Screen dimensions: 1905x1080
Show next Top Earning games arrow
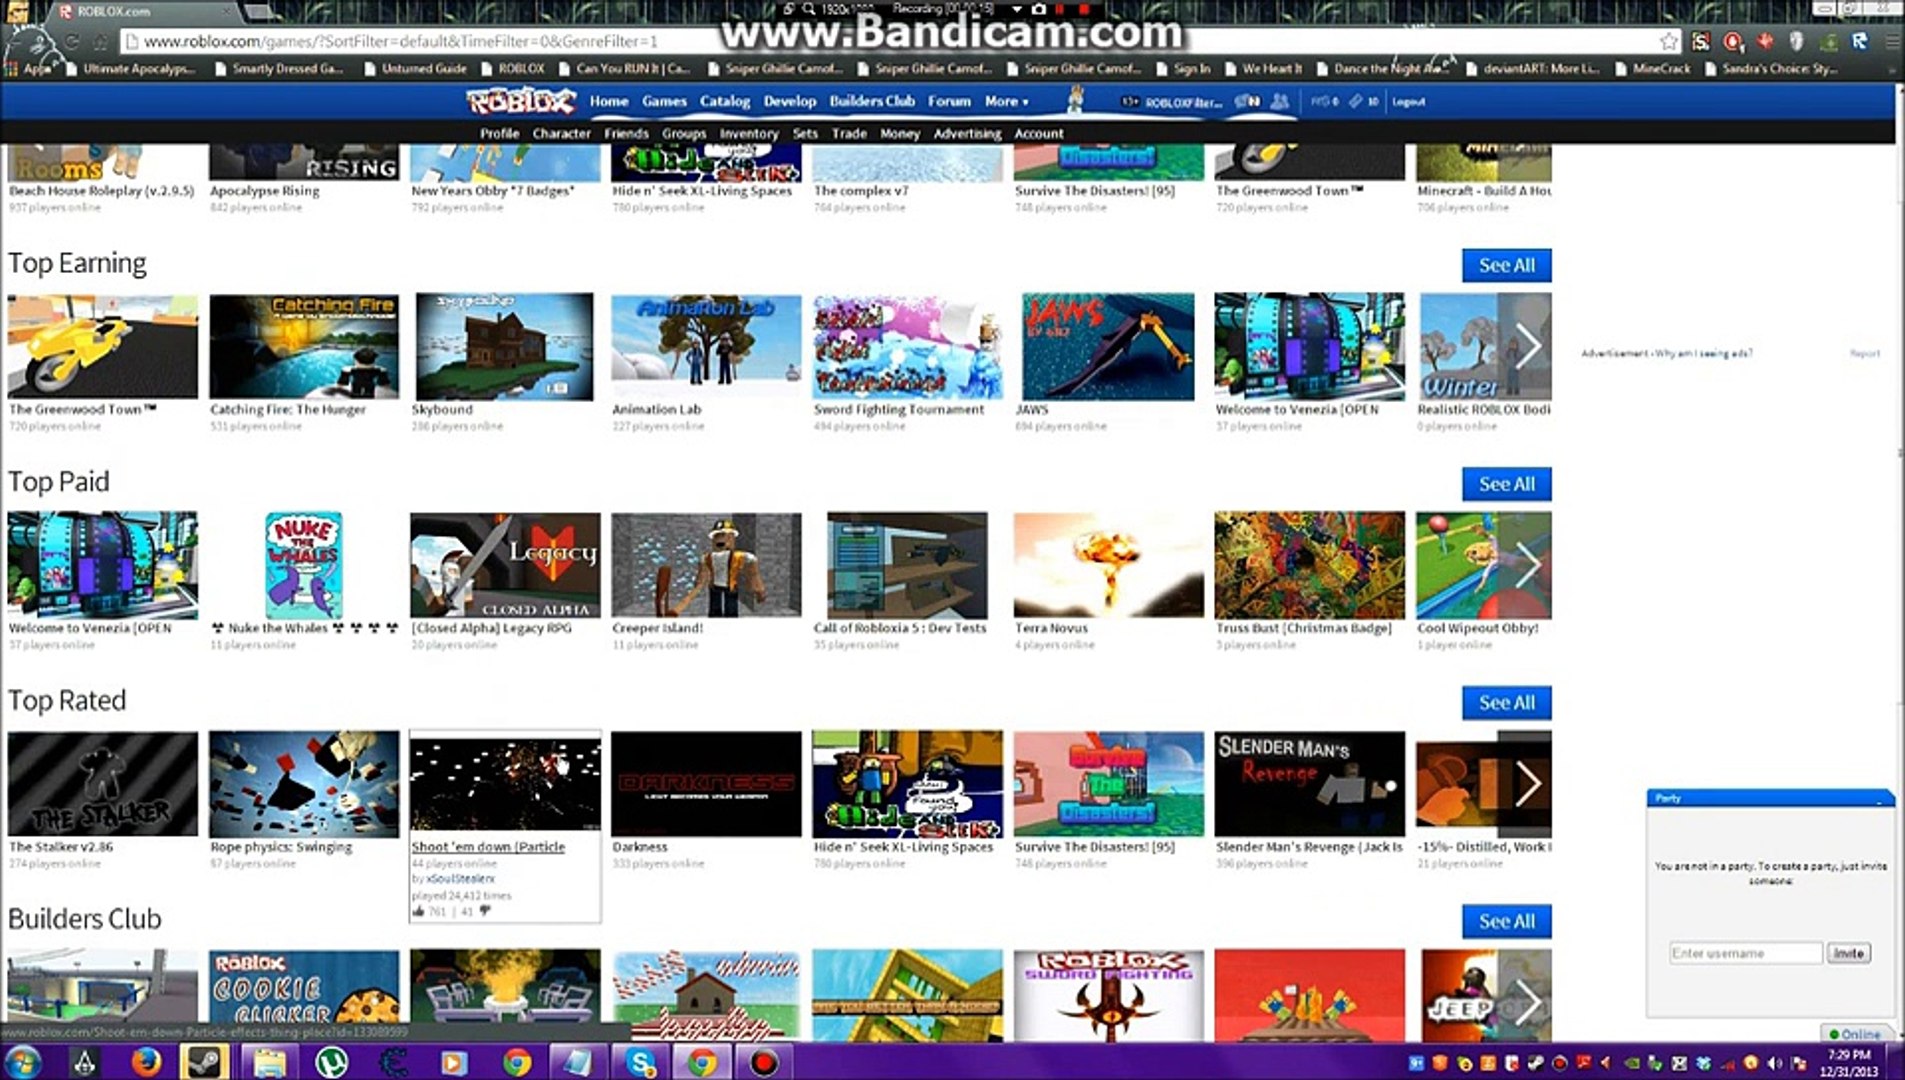coord(1527,346)
